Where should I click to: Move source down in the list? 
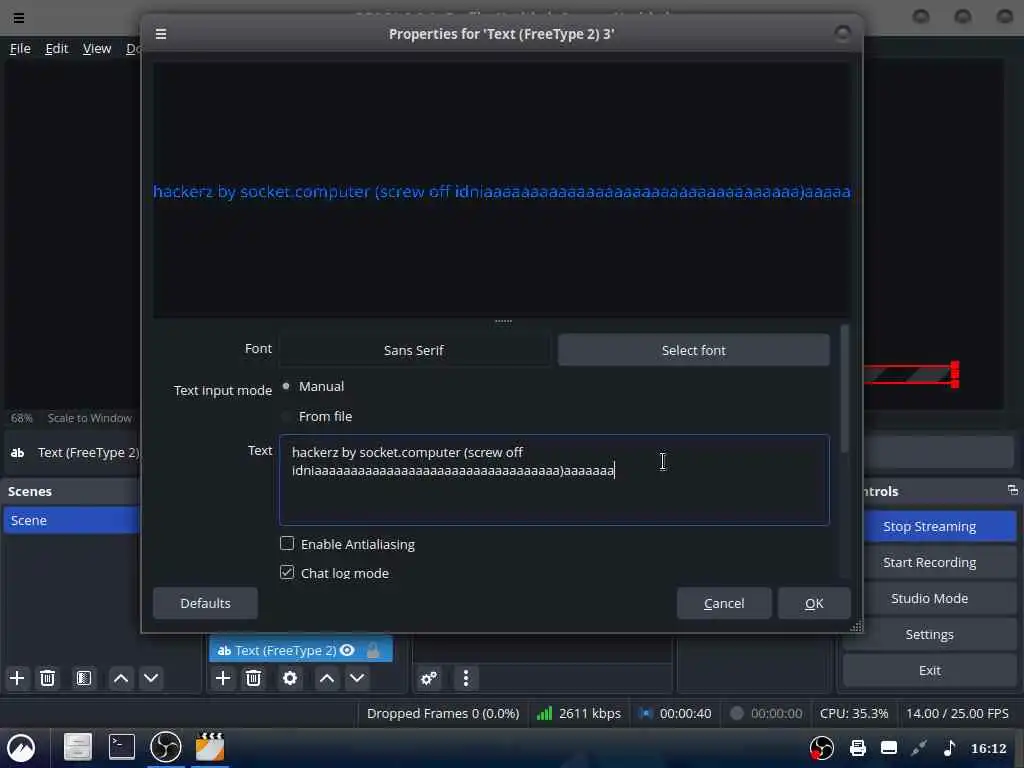[x=357, y=678]
